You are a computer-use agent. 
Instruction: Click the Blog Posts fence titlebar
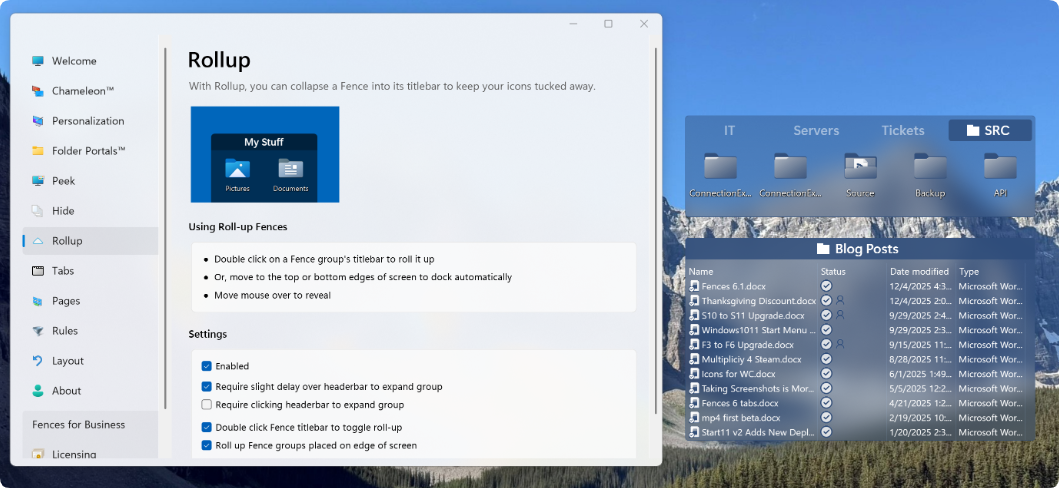pyautogui.click(x=859, y=249)
